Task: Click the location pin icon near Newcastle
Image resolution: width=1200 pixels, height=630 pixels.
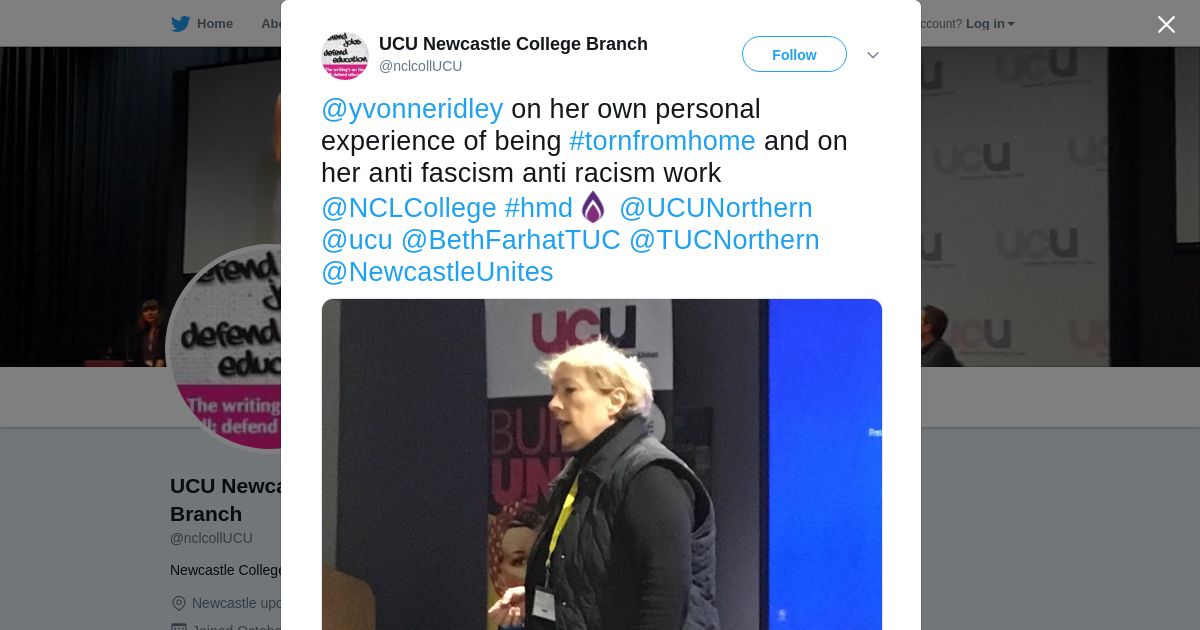Action: [x=179, y=603]
